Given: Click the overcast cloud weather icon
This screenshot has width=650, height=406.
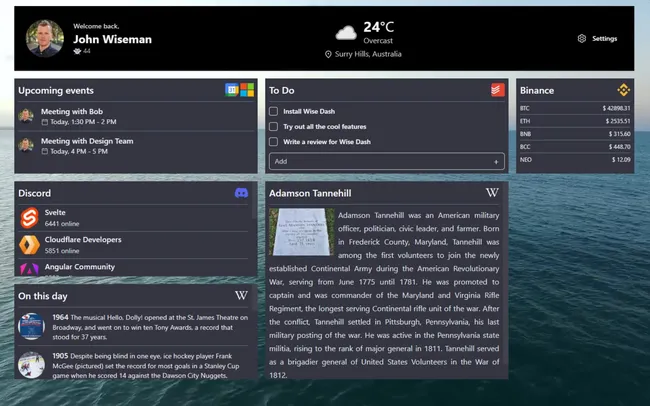Looking at the screenshot, I should [x=346, y=33].
